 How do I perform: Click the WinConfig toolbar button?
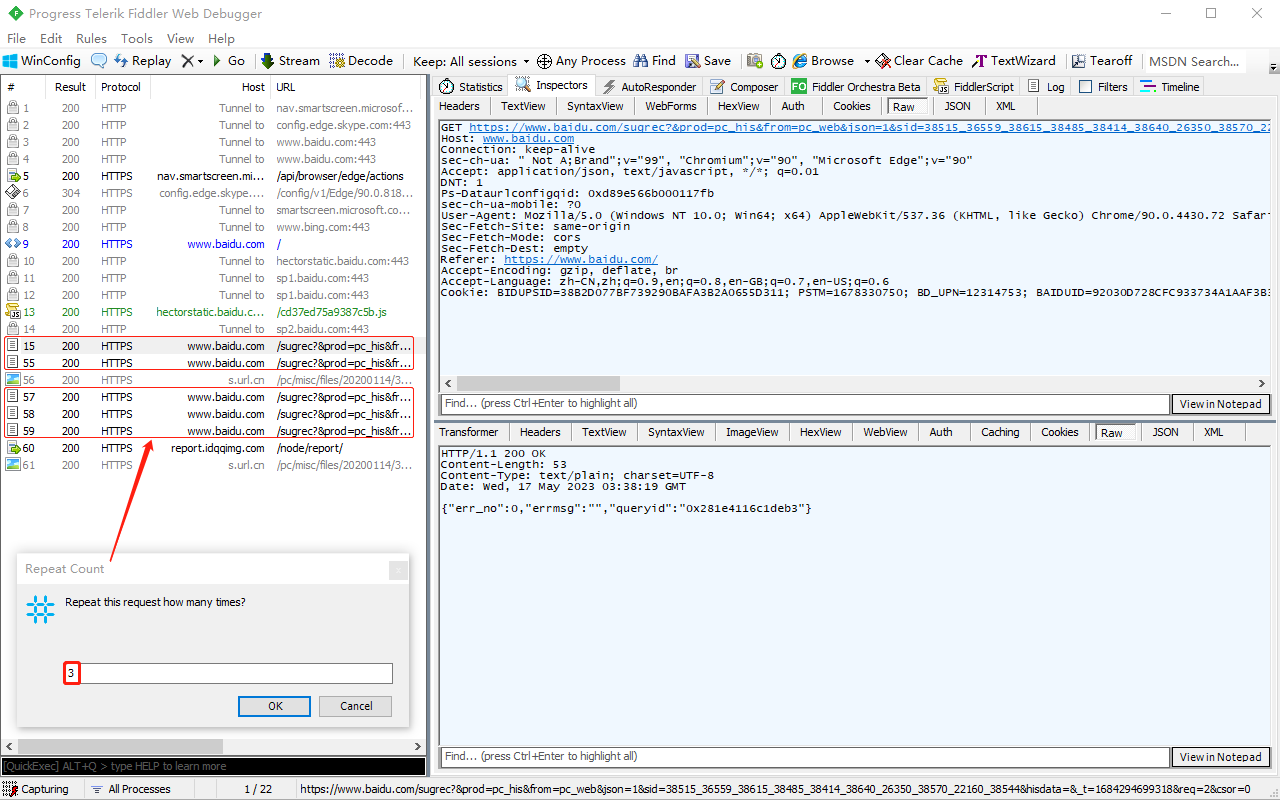click(x=43, y=61)
